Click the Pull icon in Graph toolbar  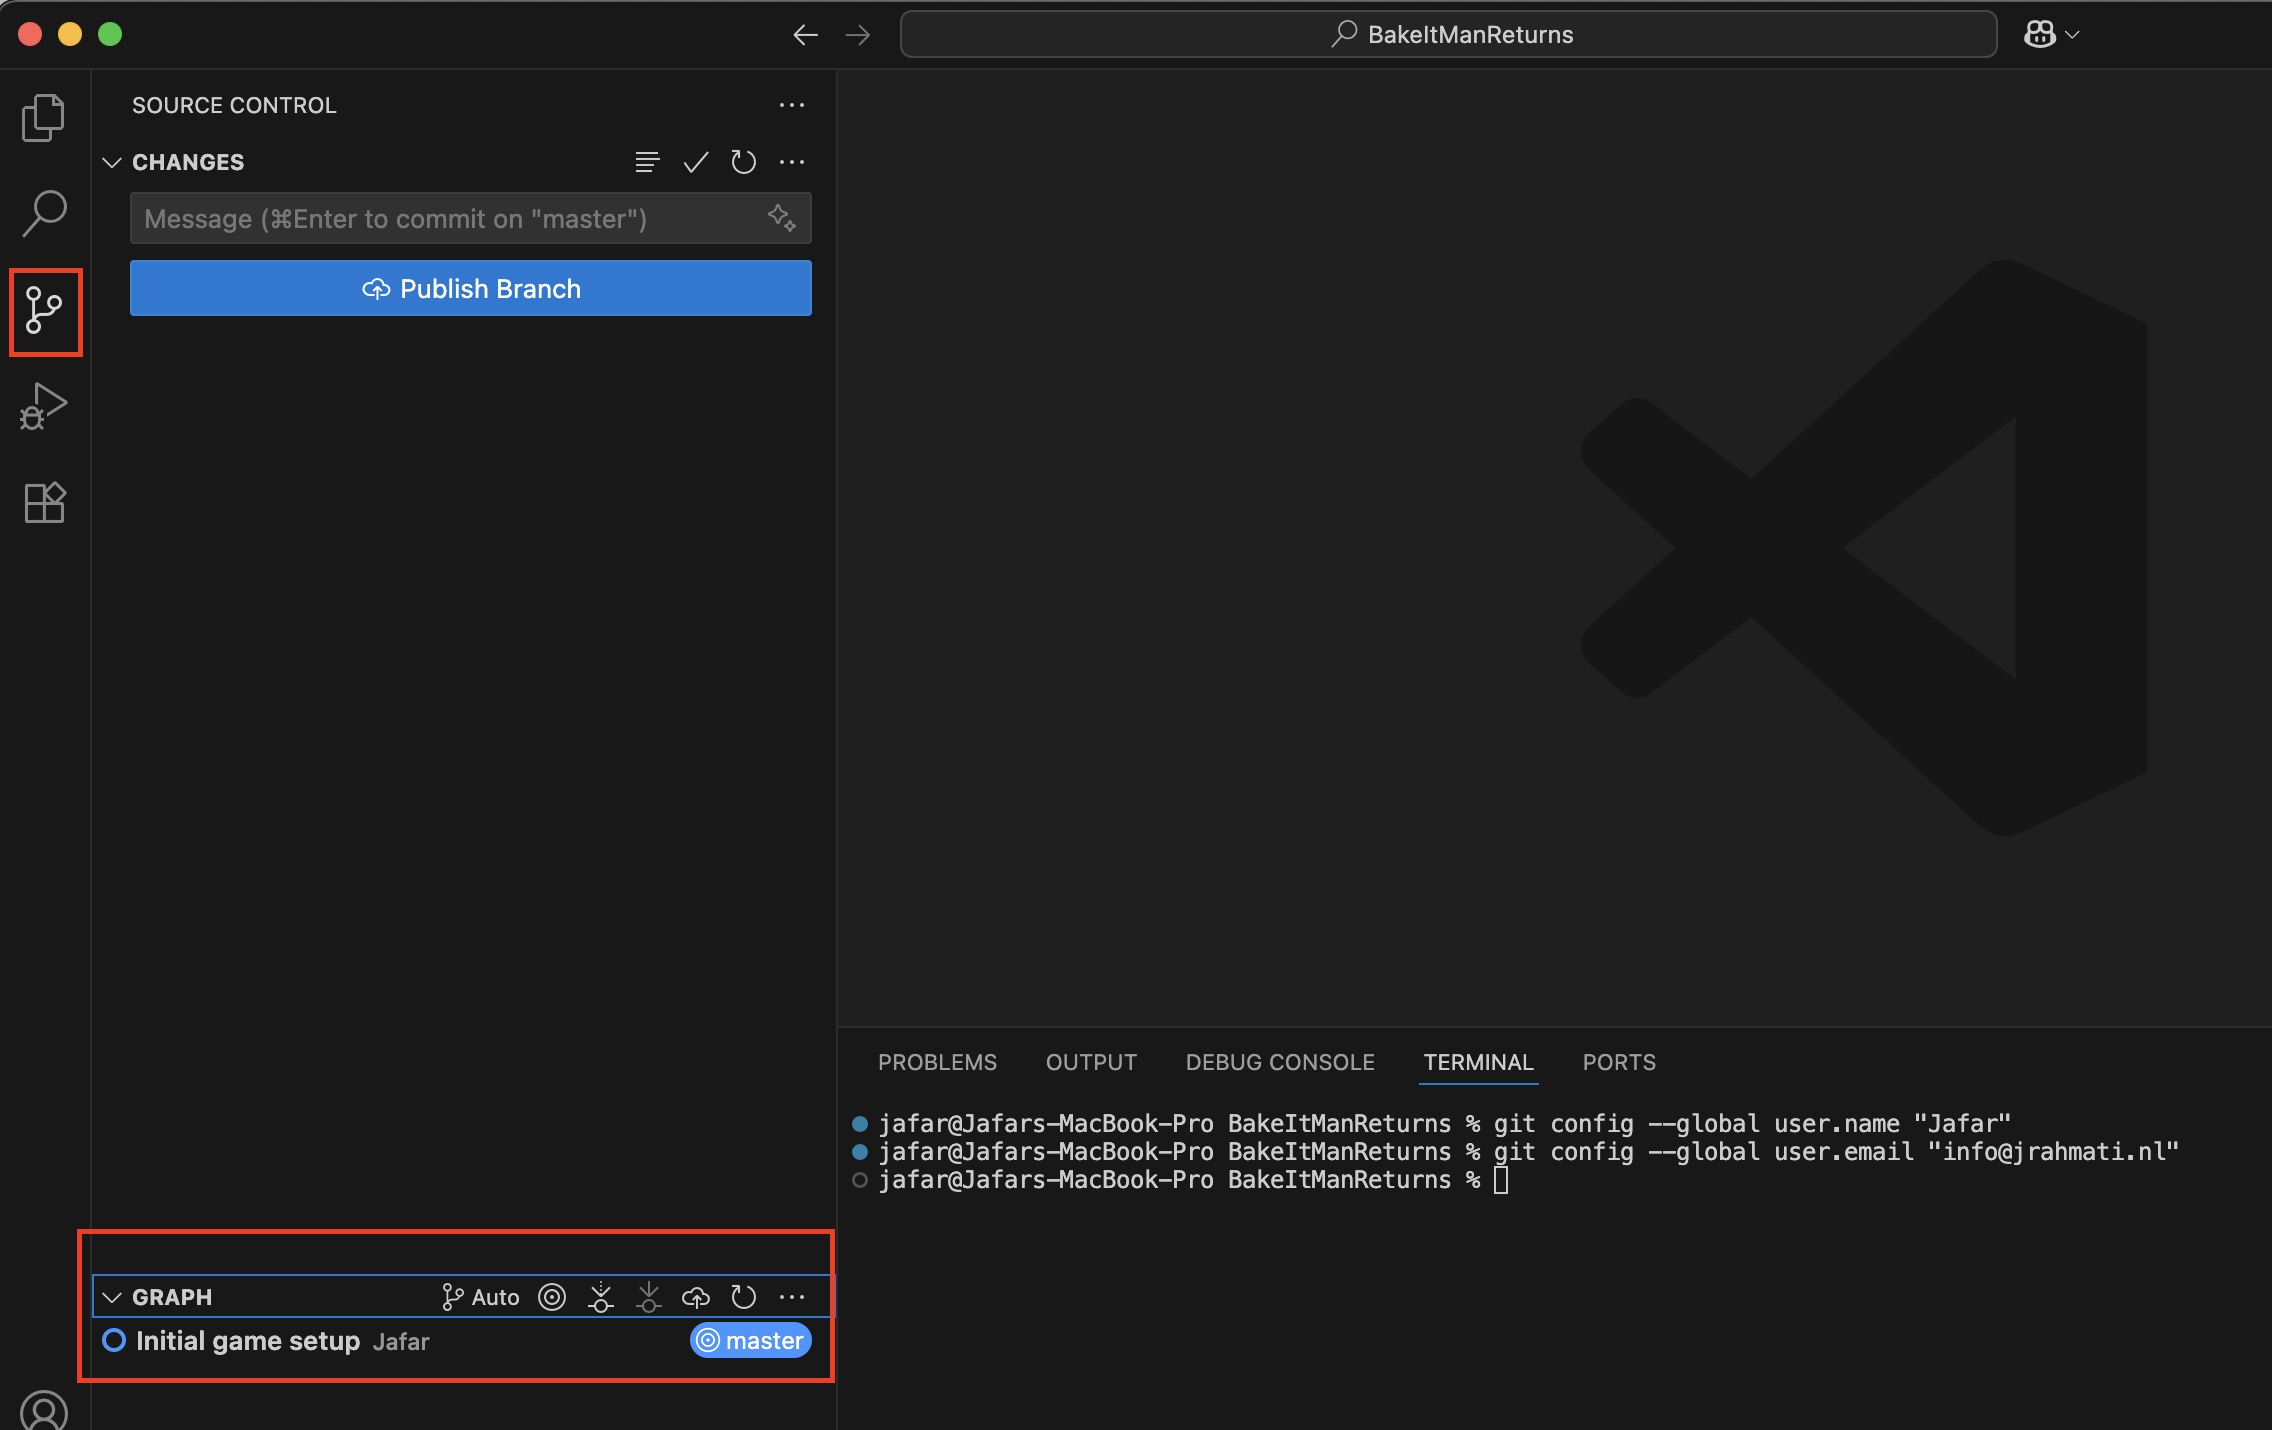649,1297
